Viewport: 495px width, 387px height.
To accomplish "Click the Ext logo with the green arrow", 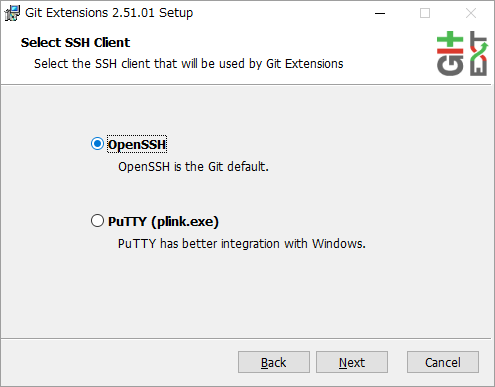I will 479,53.
